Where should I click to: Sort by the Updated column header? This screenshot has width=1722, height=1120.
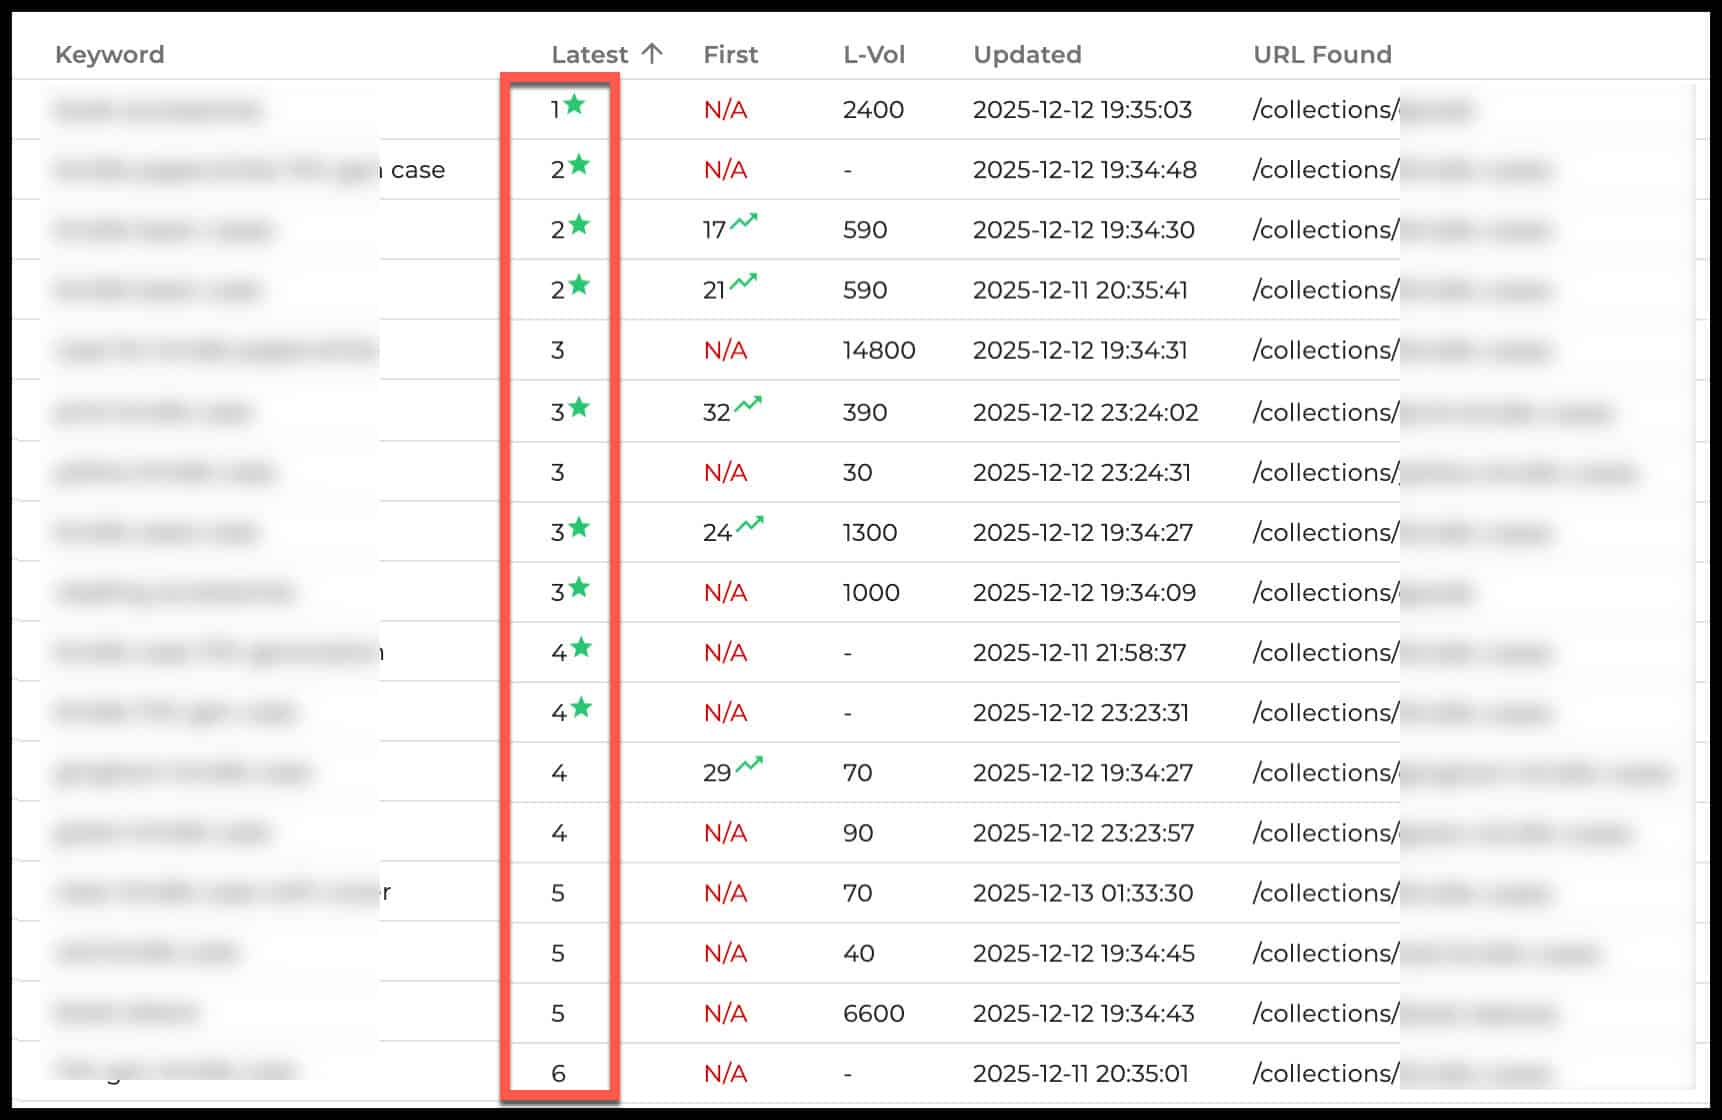[x=1027, y=54]
